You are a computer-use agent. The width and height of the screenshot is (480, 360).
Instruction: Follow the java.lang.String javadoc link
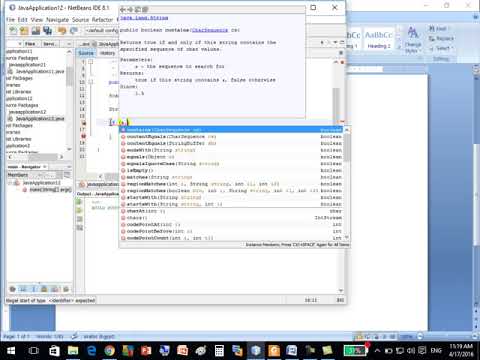pyautogui.click(x=144, y=18)
